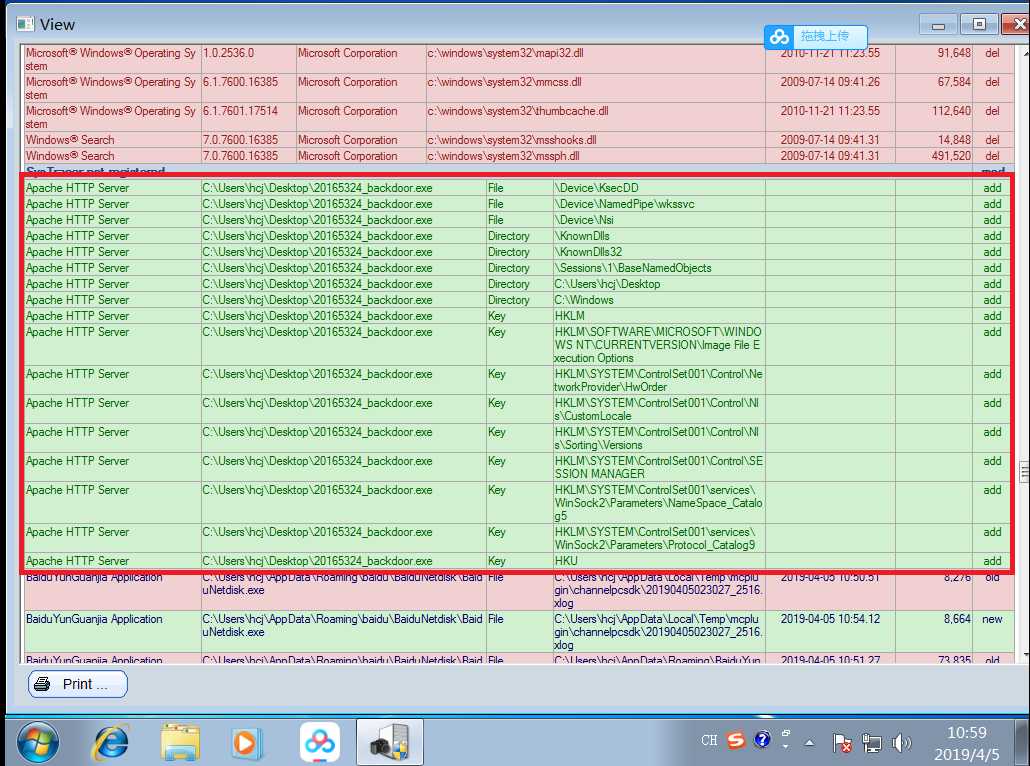Open Action Center flag icon

[x=841, y=743]
